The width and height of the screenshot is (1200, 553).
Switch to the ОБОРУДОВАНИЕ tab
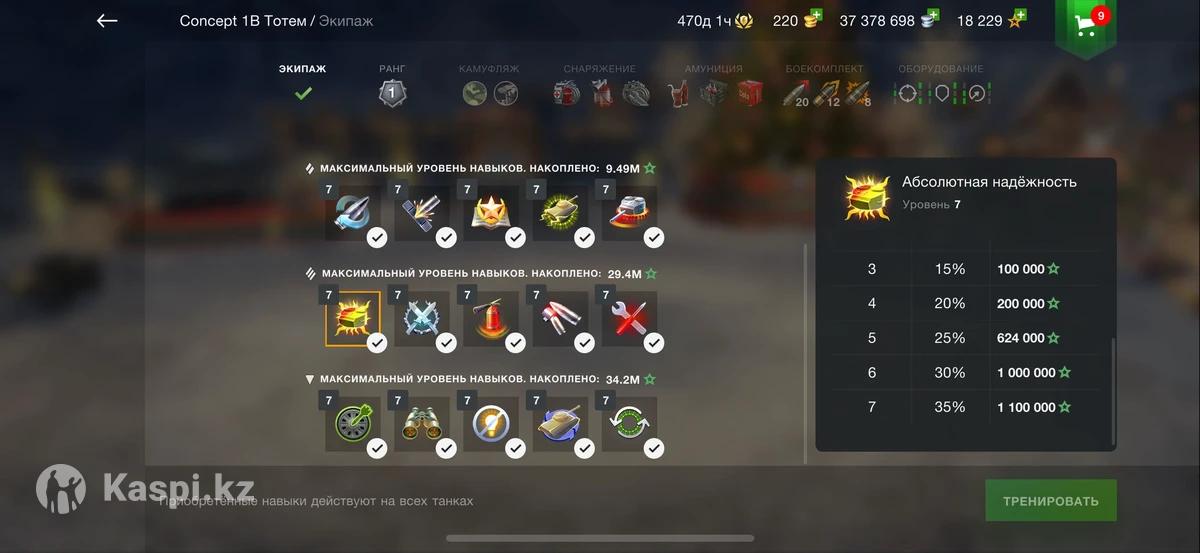coord(940,85)
